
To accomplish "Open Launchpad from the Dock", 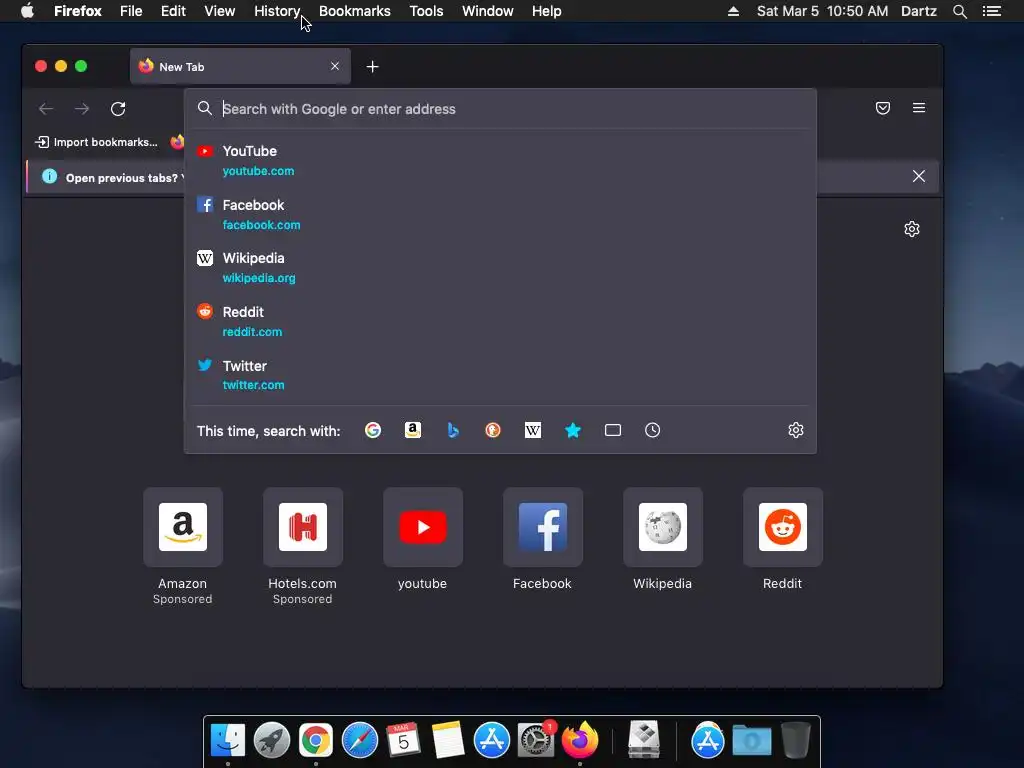I will (x=272, y=741).
